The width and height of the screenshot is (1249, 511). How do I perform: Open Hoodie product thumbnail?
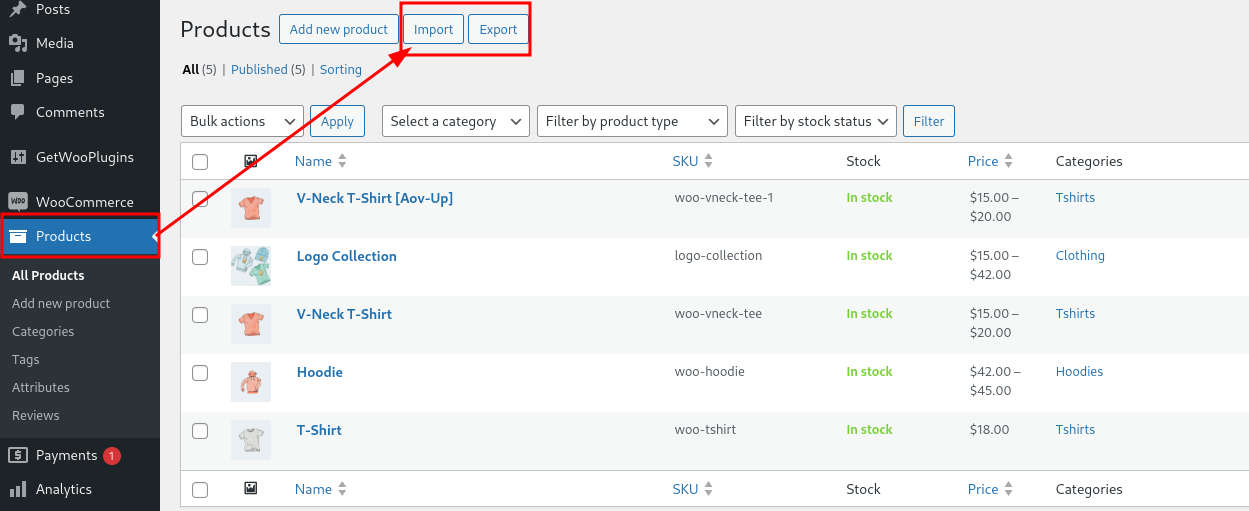pos(251,382)
